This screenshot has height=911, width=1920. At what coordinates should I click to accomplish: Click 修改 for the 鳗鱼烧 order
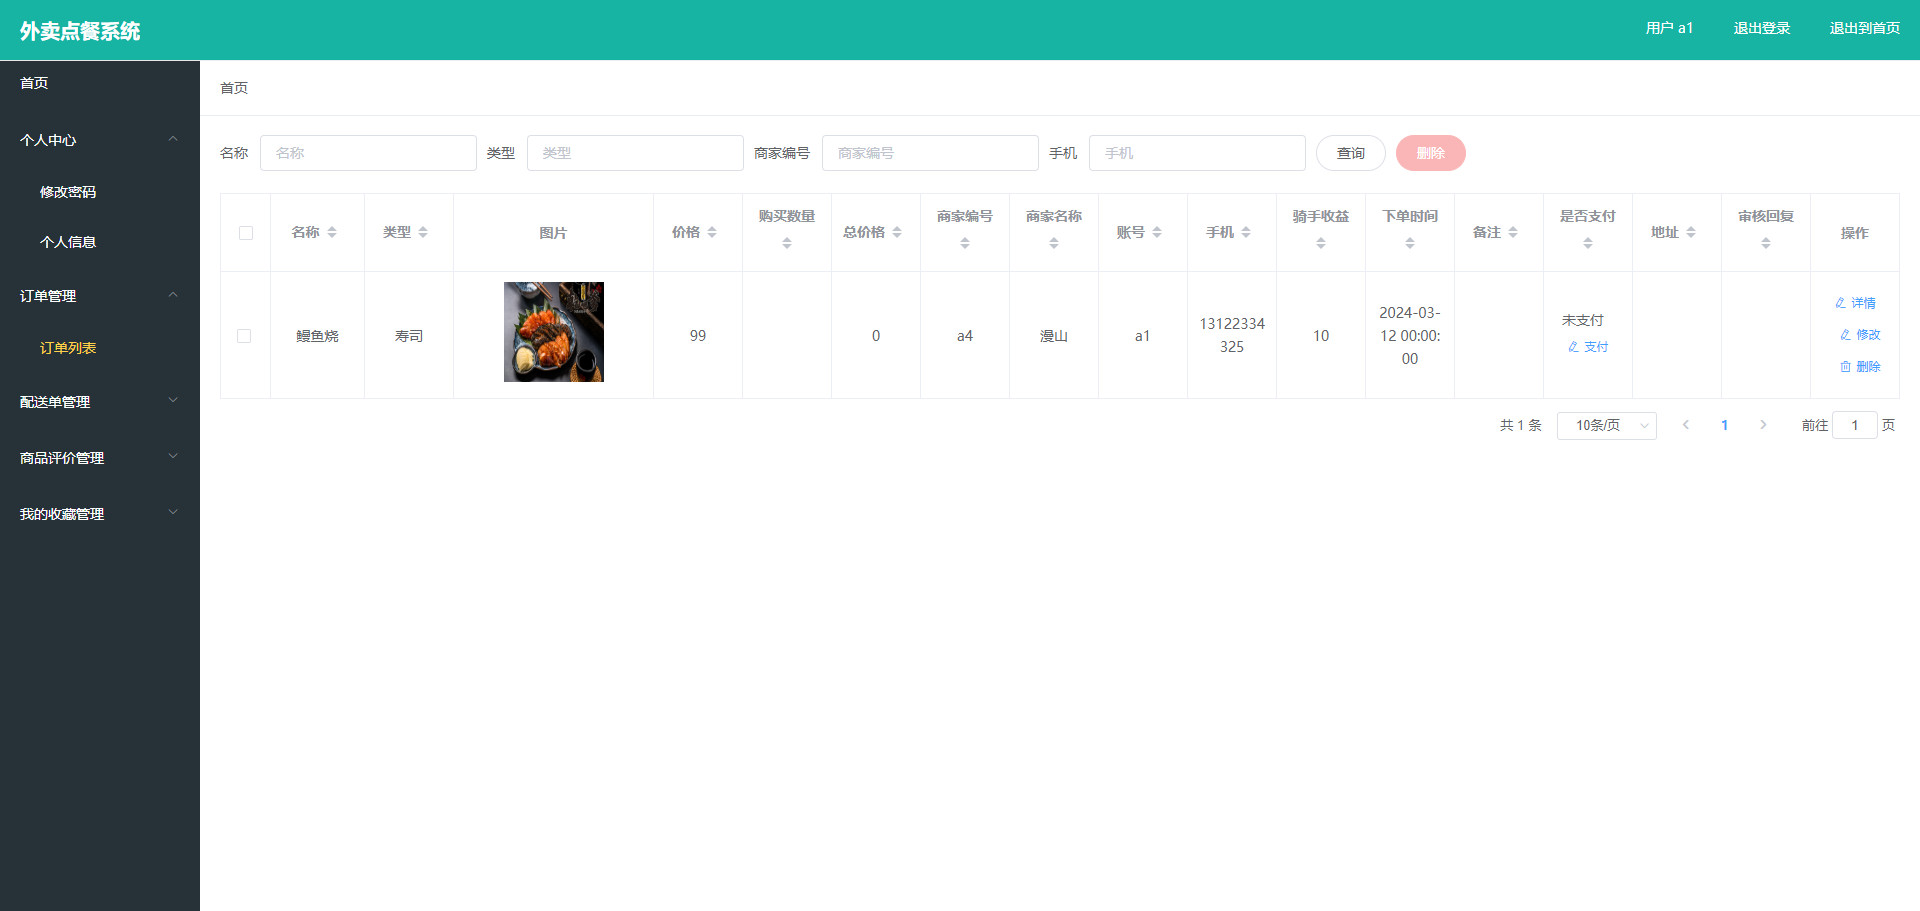pyautogui.click(x=1861, y=335)
